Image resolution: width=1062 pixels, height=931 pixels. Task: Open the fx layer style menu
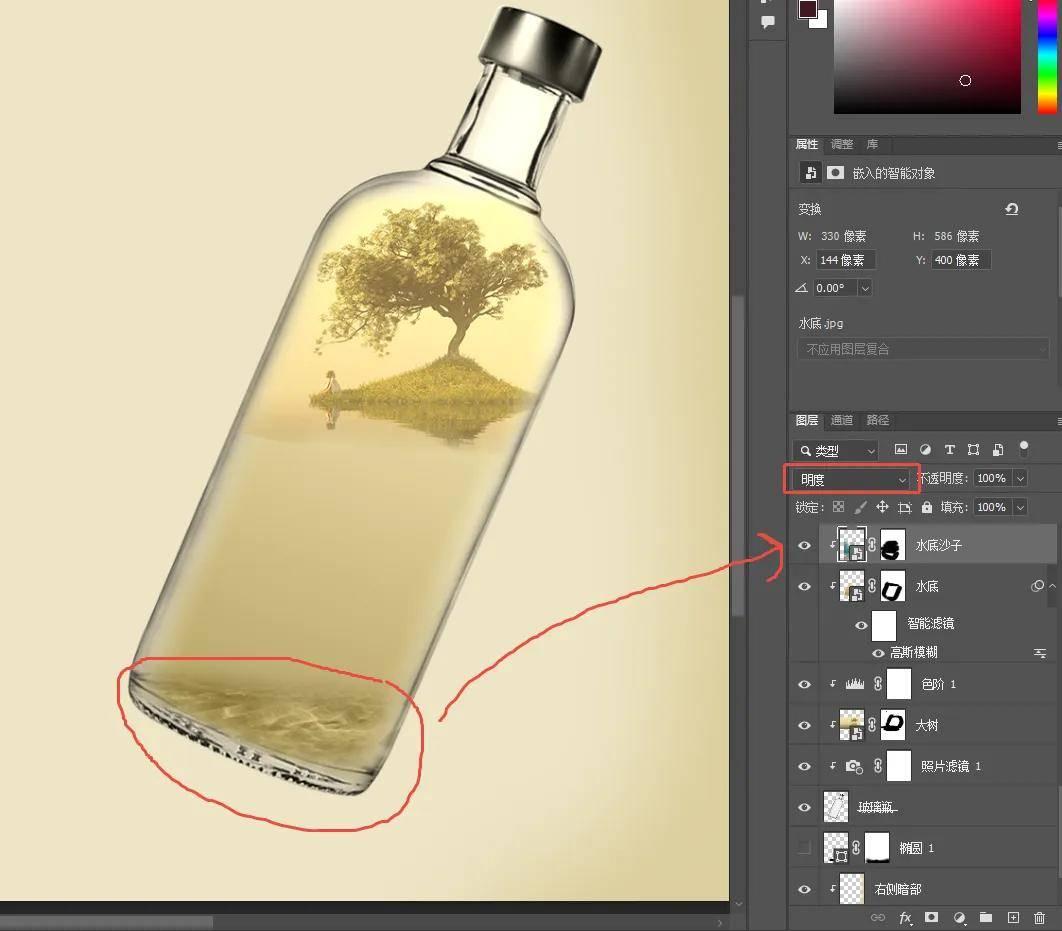[905, 917]
